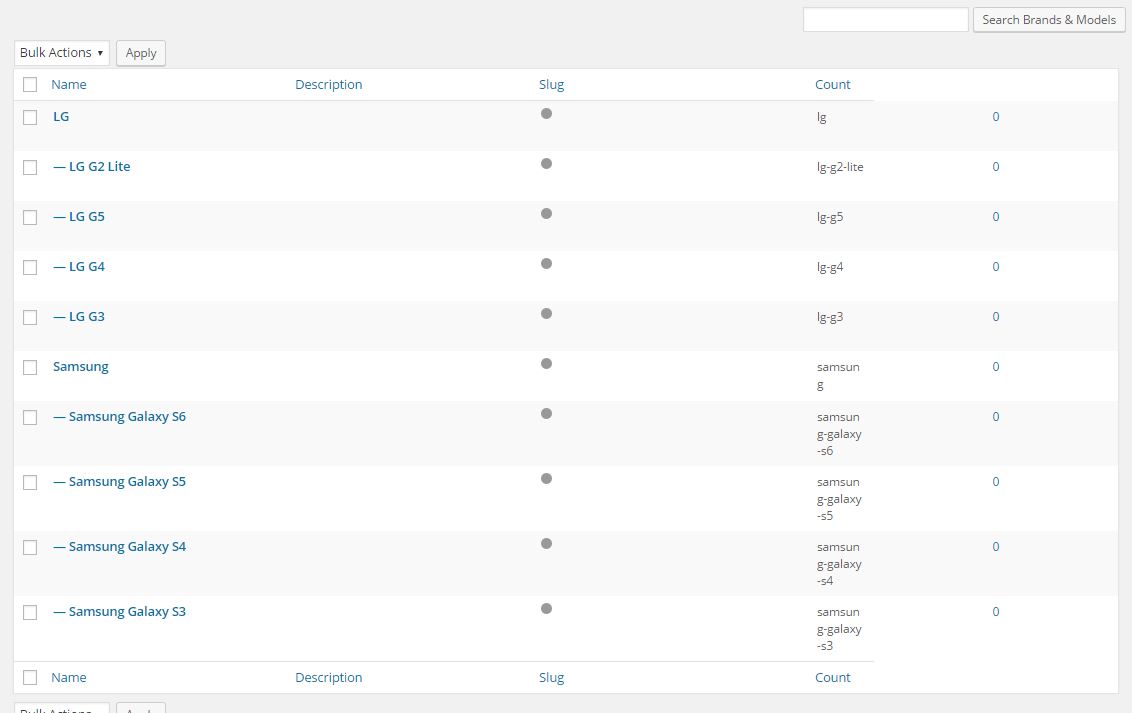This screenshot has width=1132, height=713.
Task: Open the LG G5 model link
Action: pyautogui.click(x=79, y=216)
